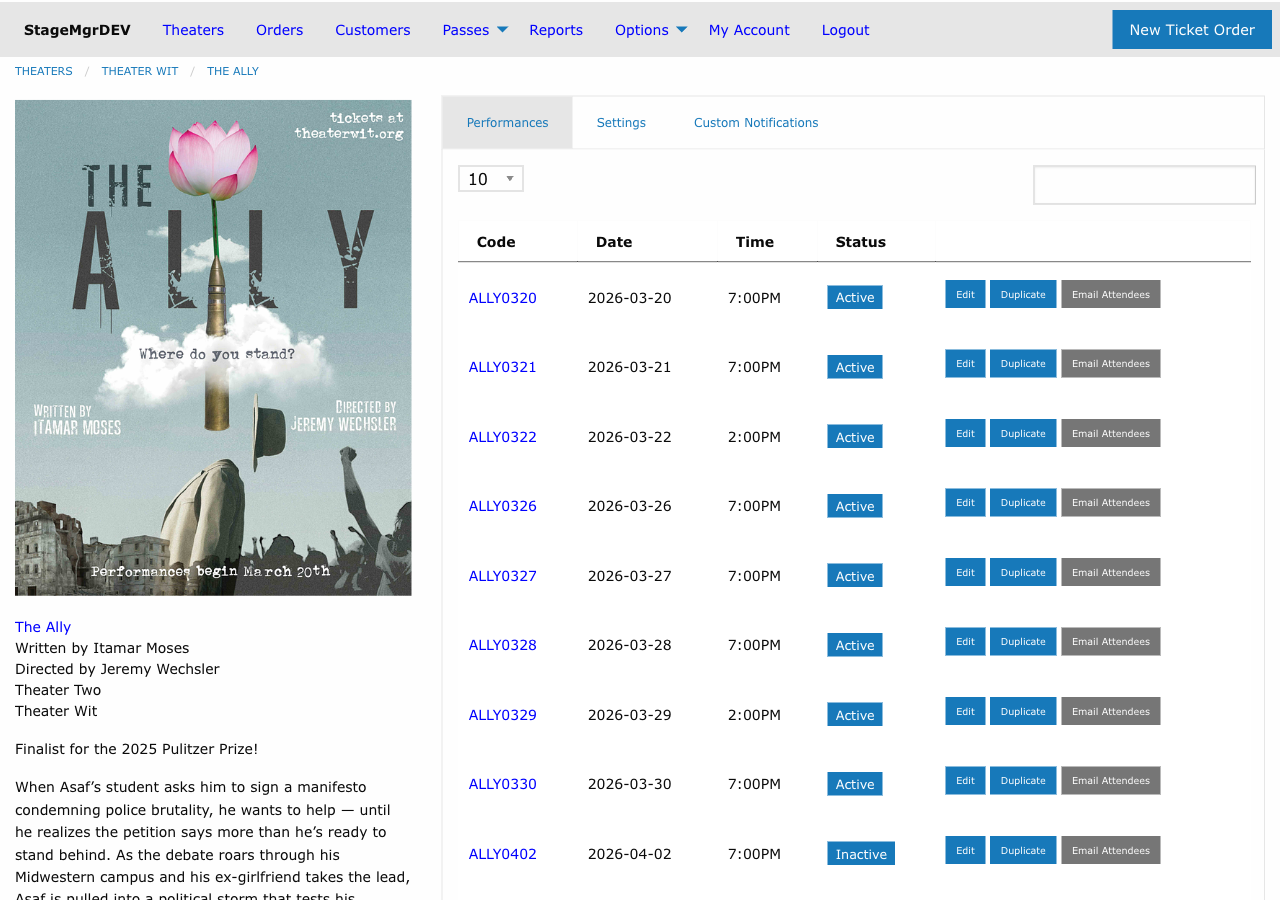This screenshot has height=900, width=1280.
Task: Focus the performances search field
Action: tap(1144, 185)
